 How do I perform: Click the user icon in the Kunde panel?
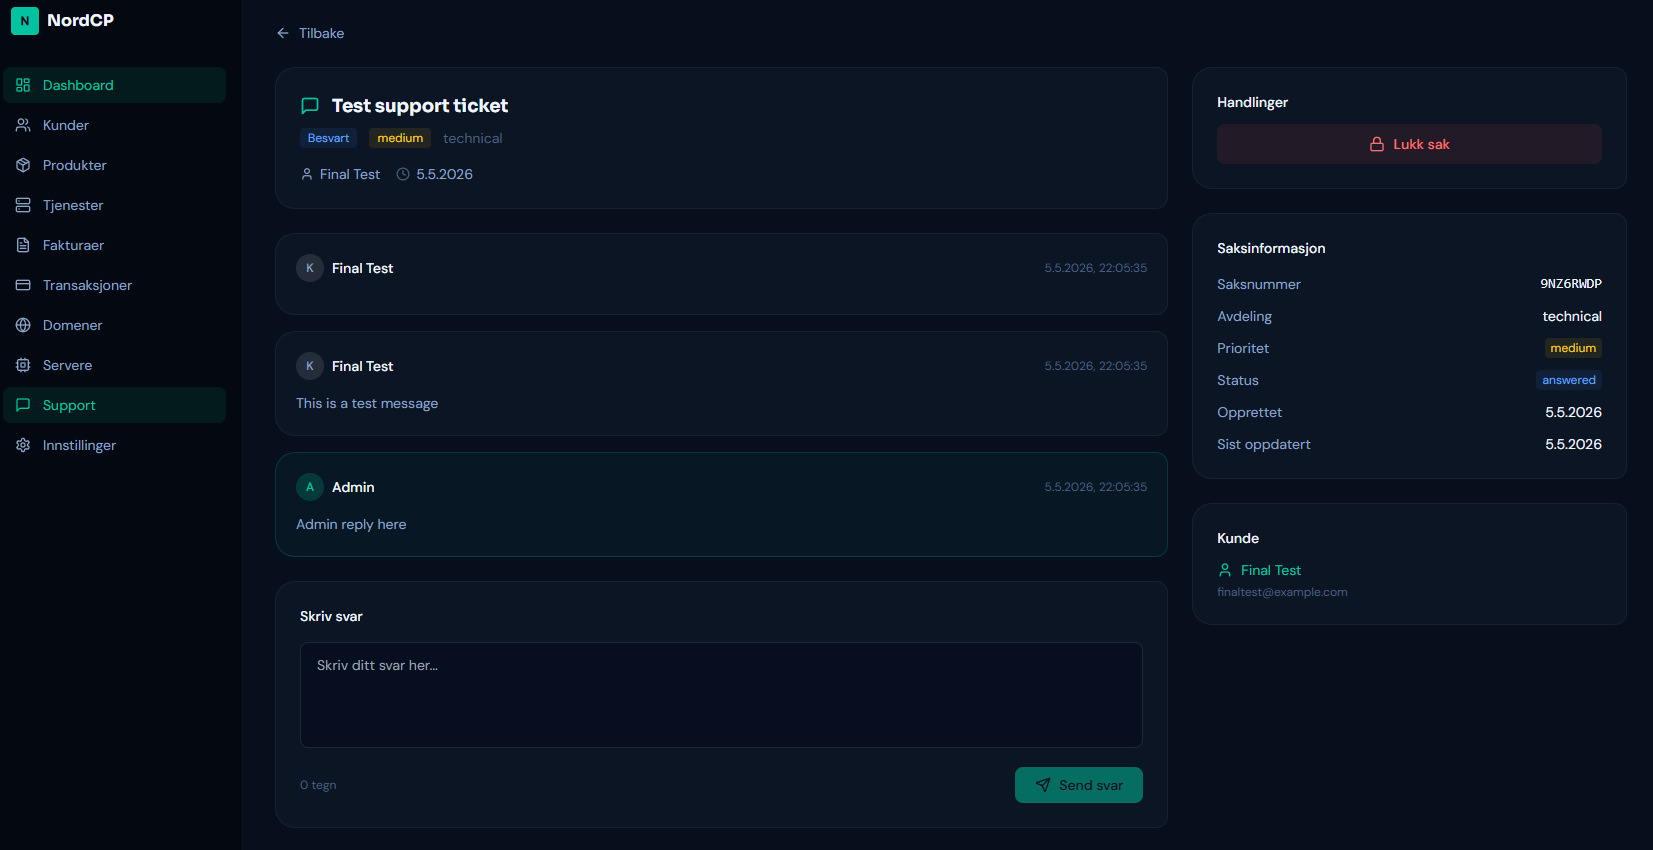pyautogui.click(x=1225, y=570)
